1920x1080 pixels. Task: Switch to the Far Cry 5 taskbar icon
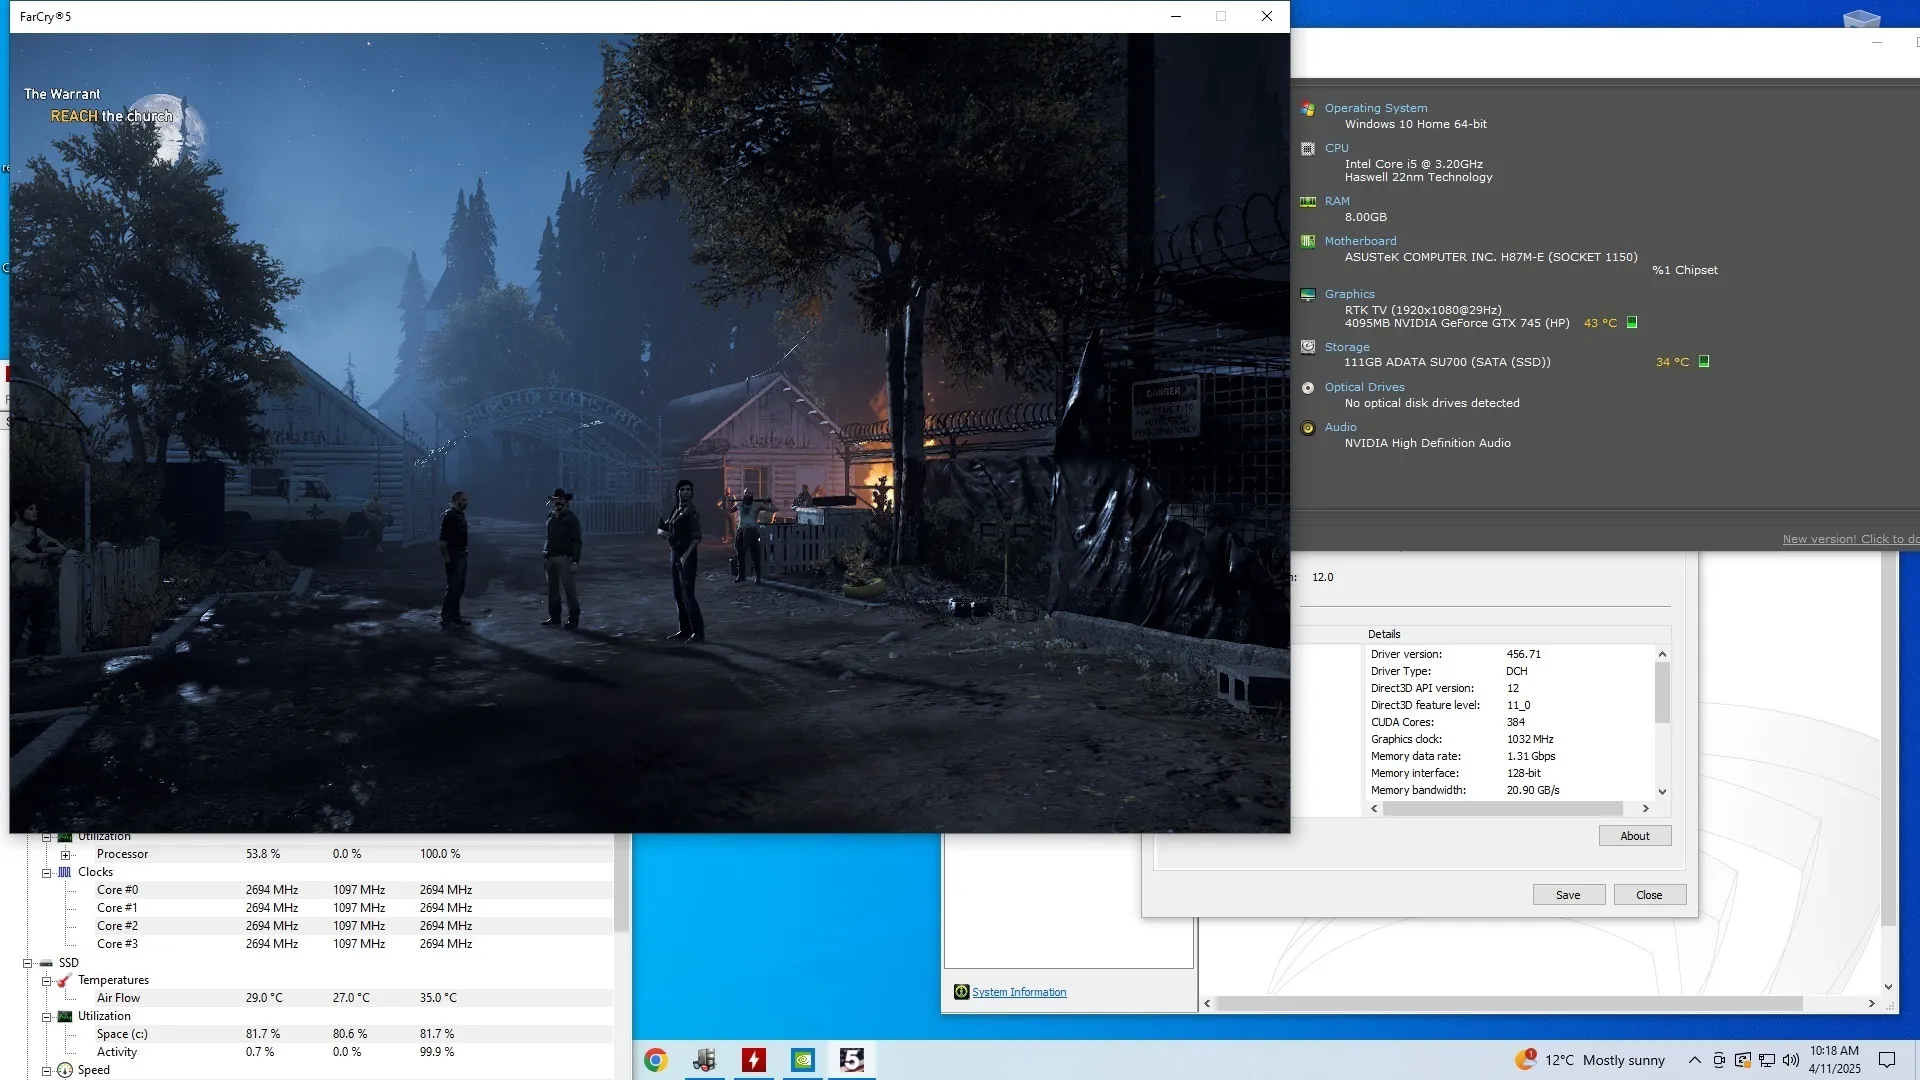point(852,1060)
